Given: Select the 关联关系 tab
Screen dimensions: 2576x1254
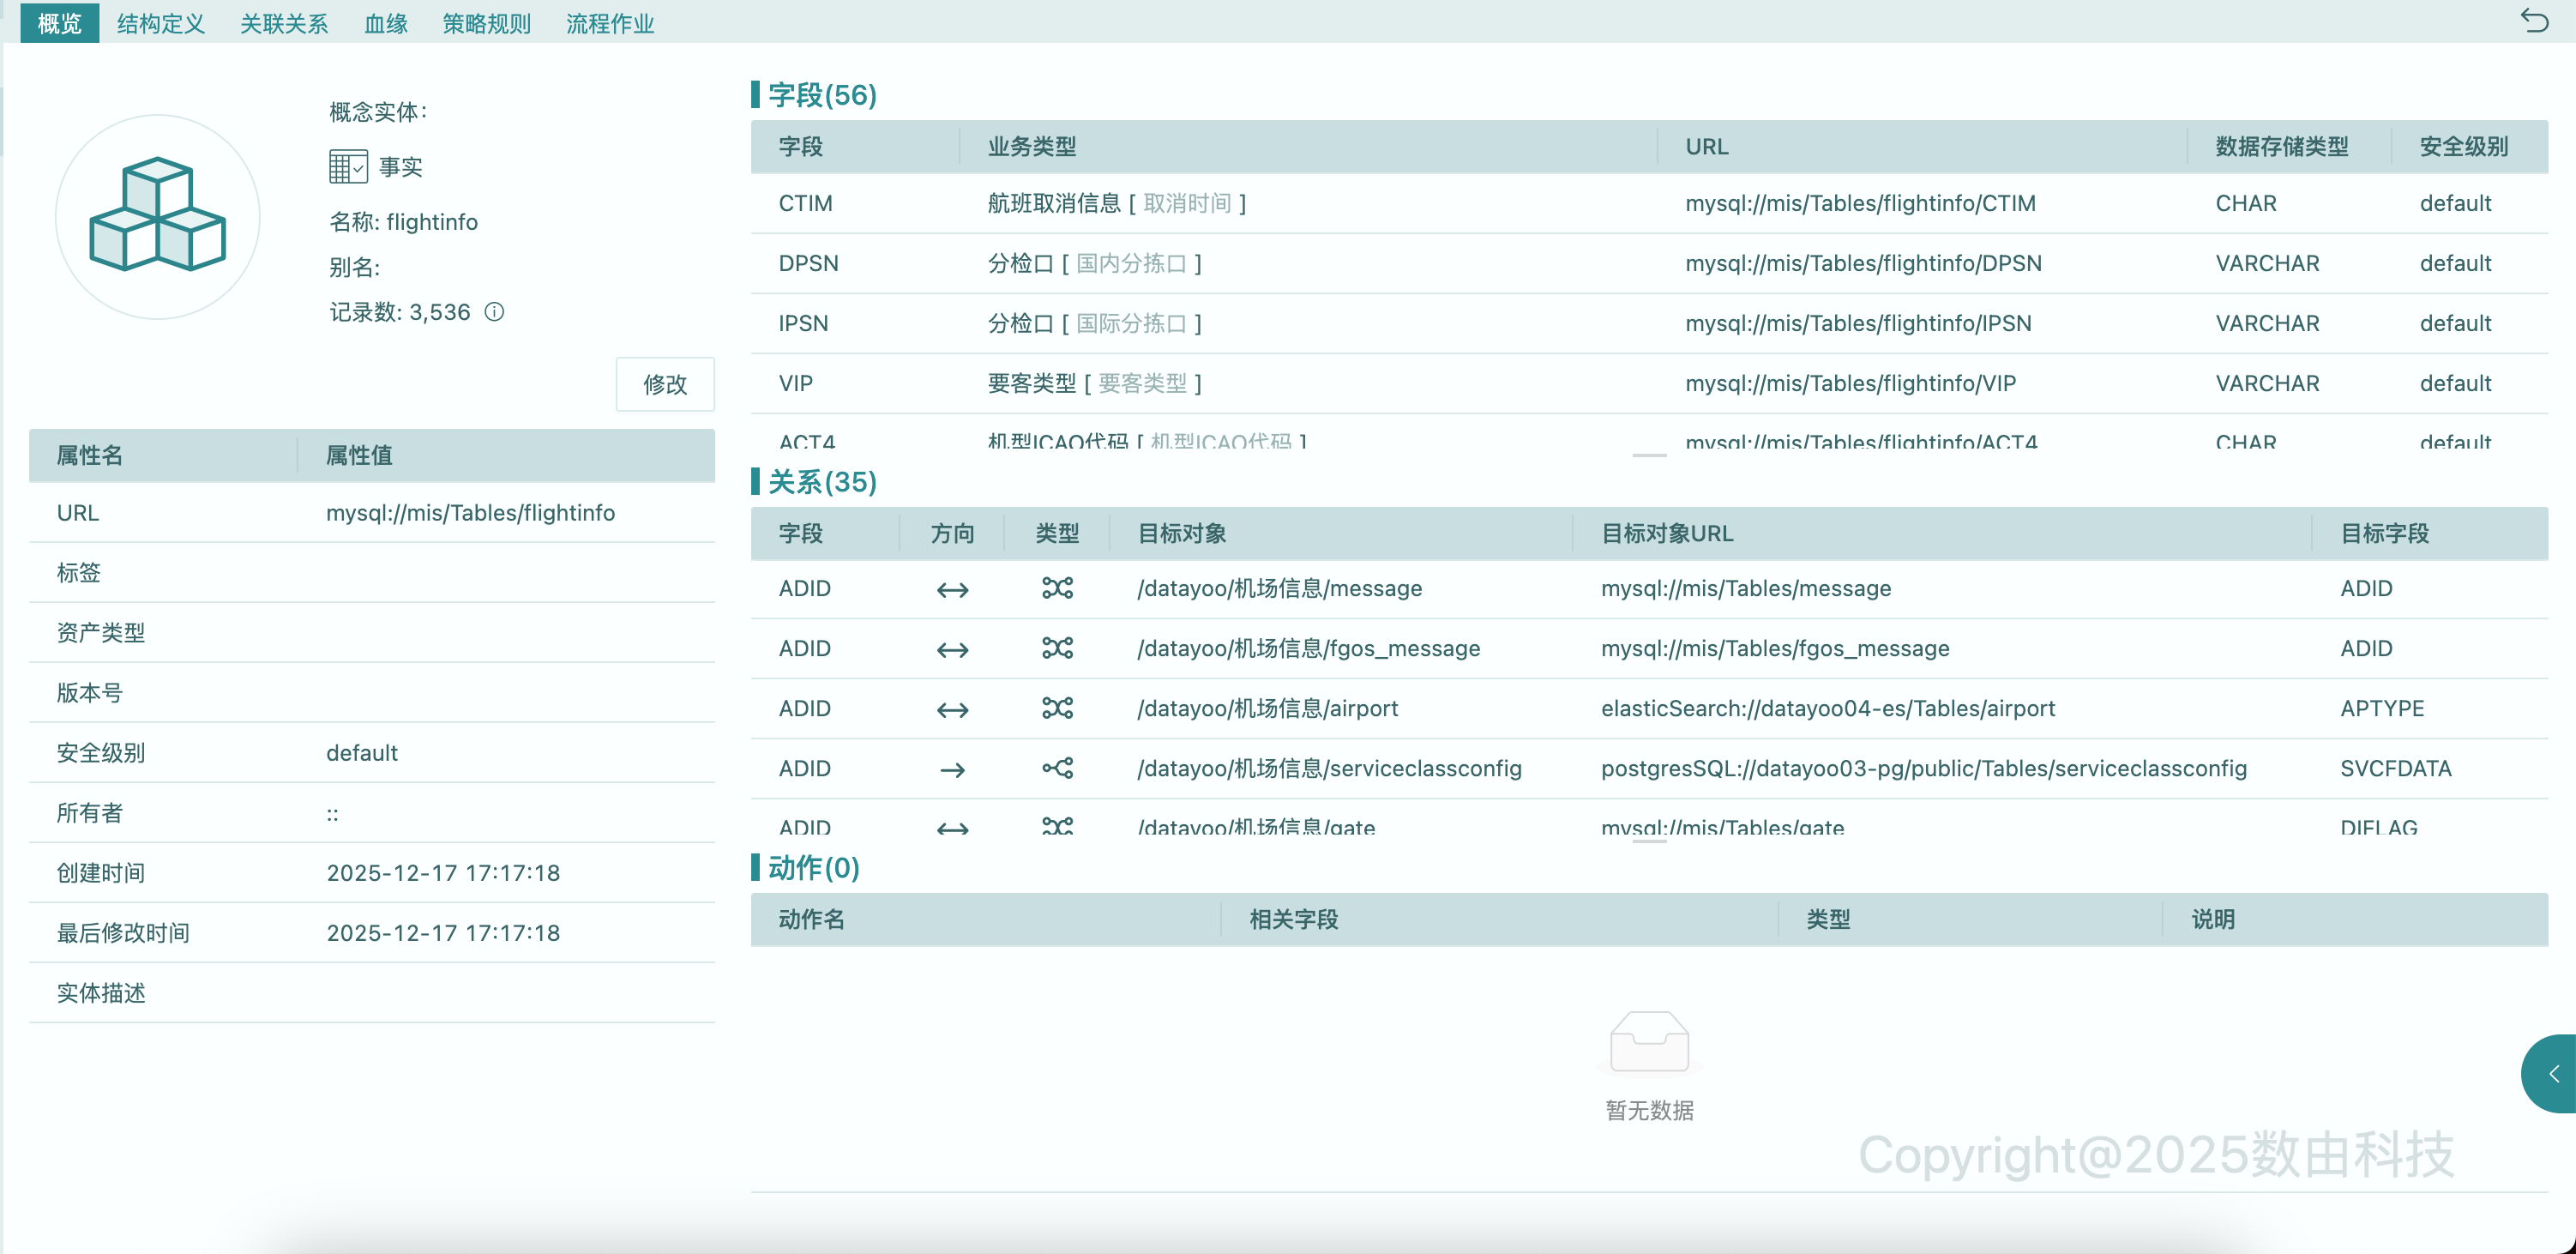Looking at the screenshot, I should [x=284, y=23].
